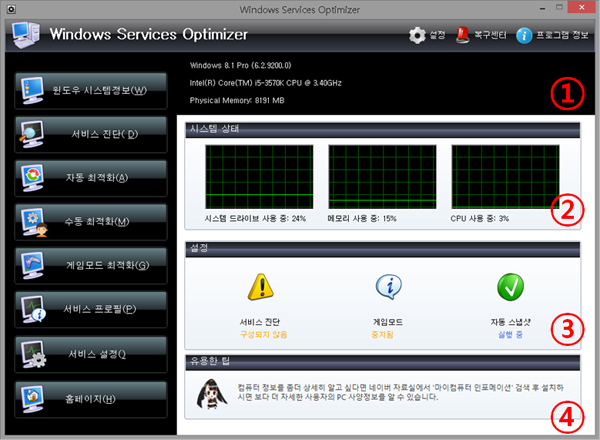The image size is (600, 440).
Task: Click the 유용한 팁 section header
Action: [383, 362]
